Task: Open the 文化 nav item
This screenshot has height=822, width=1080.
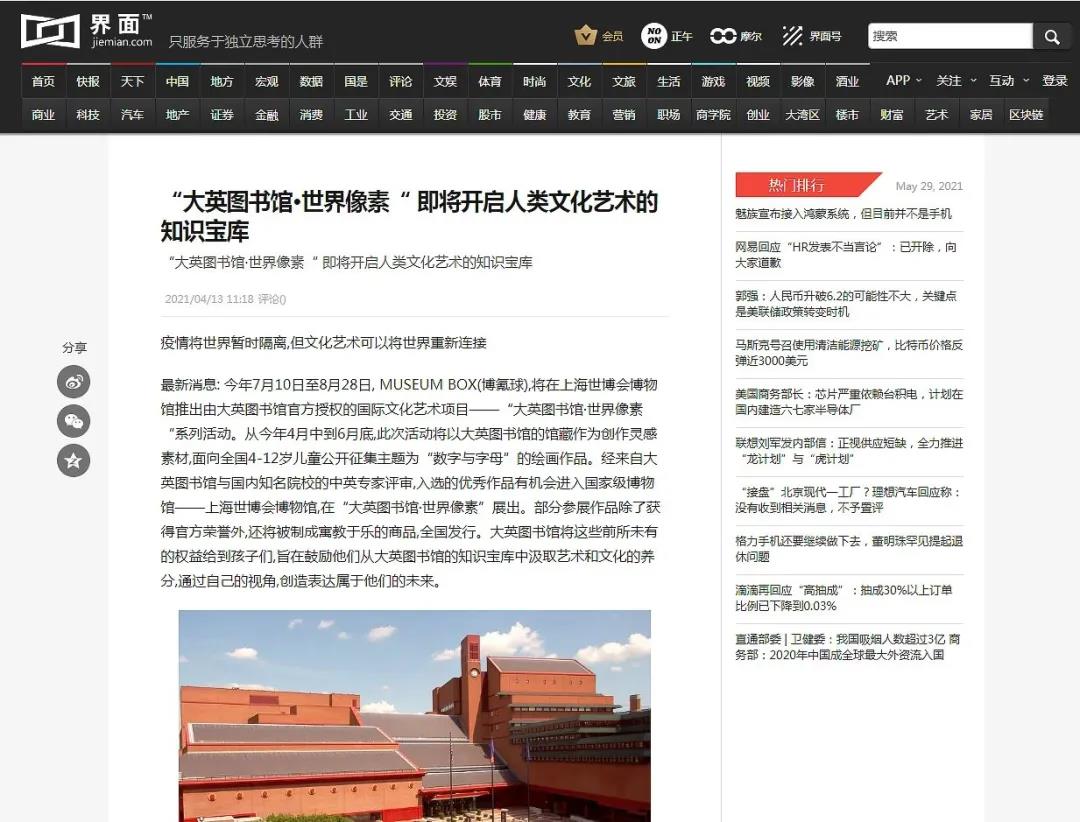Action: tap(579, 81)
